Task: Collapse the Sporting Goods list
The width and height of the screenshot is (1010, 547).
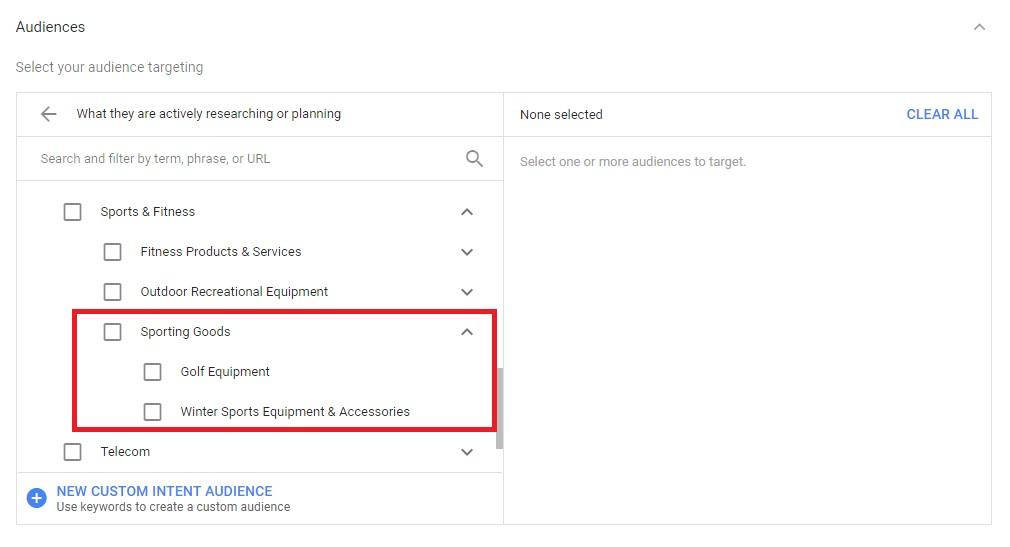Action: [x=467, y=332]
